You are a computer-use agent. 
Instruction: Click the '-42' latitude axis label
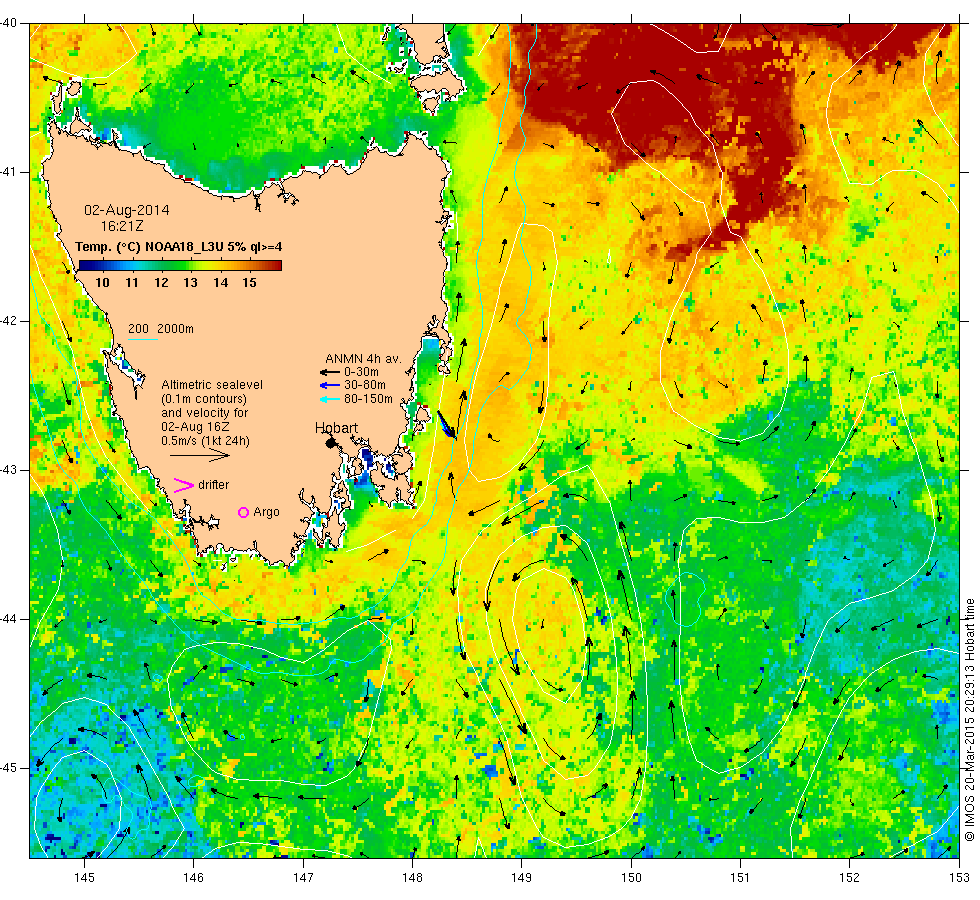8,321
